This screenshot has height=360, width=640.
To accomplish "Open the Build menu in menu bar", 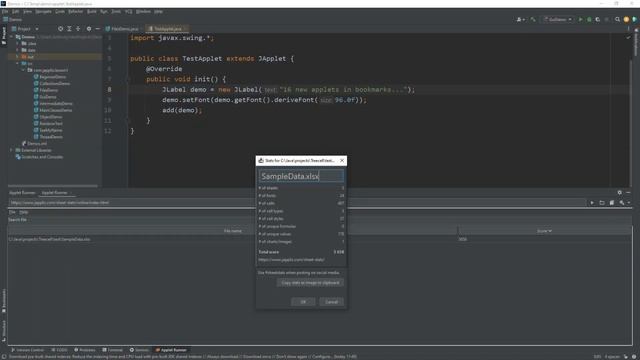I will [x=91, y=11].
